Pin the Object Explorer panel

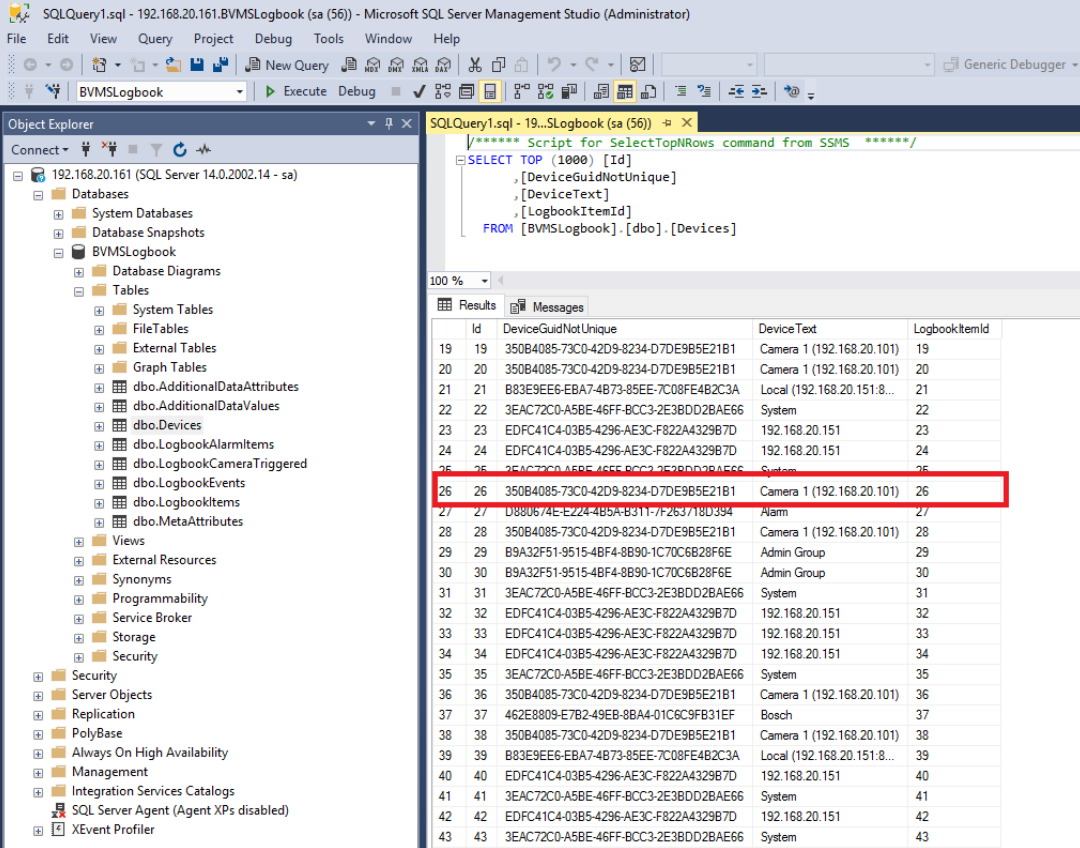(389, 124)
